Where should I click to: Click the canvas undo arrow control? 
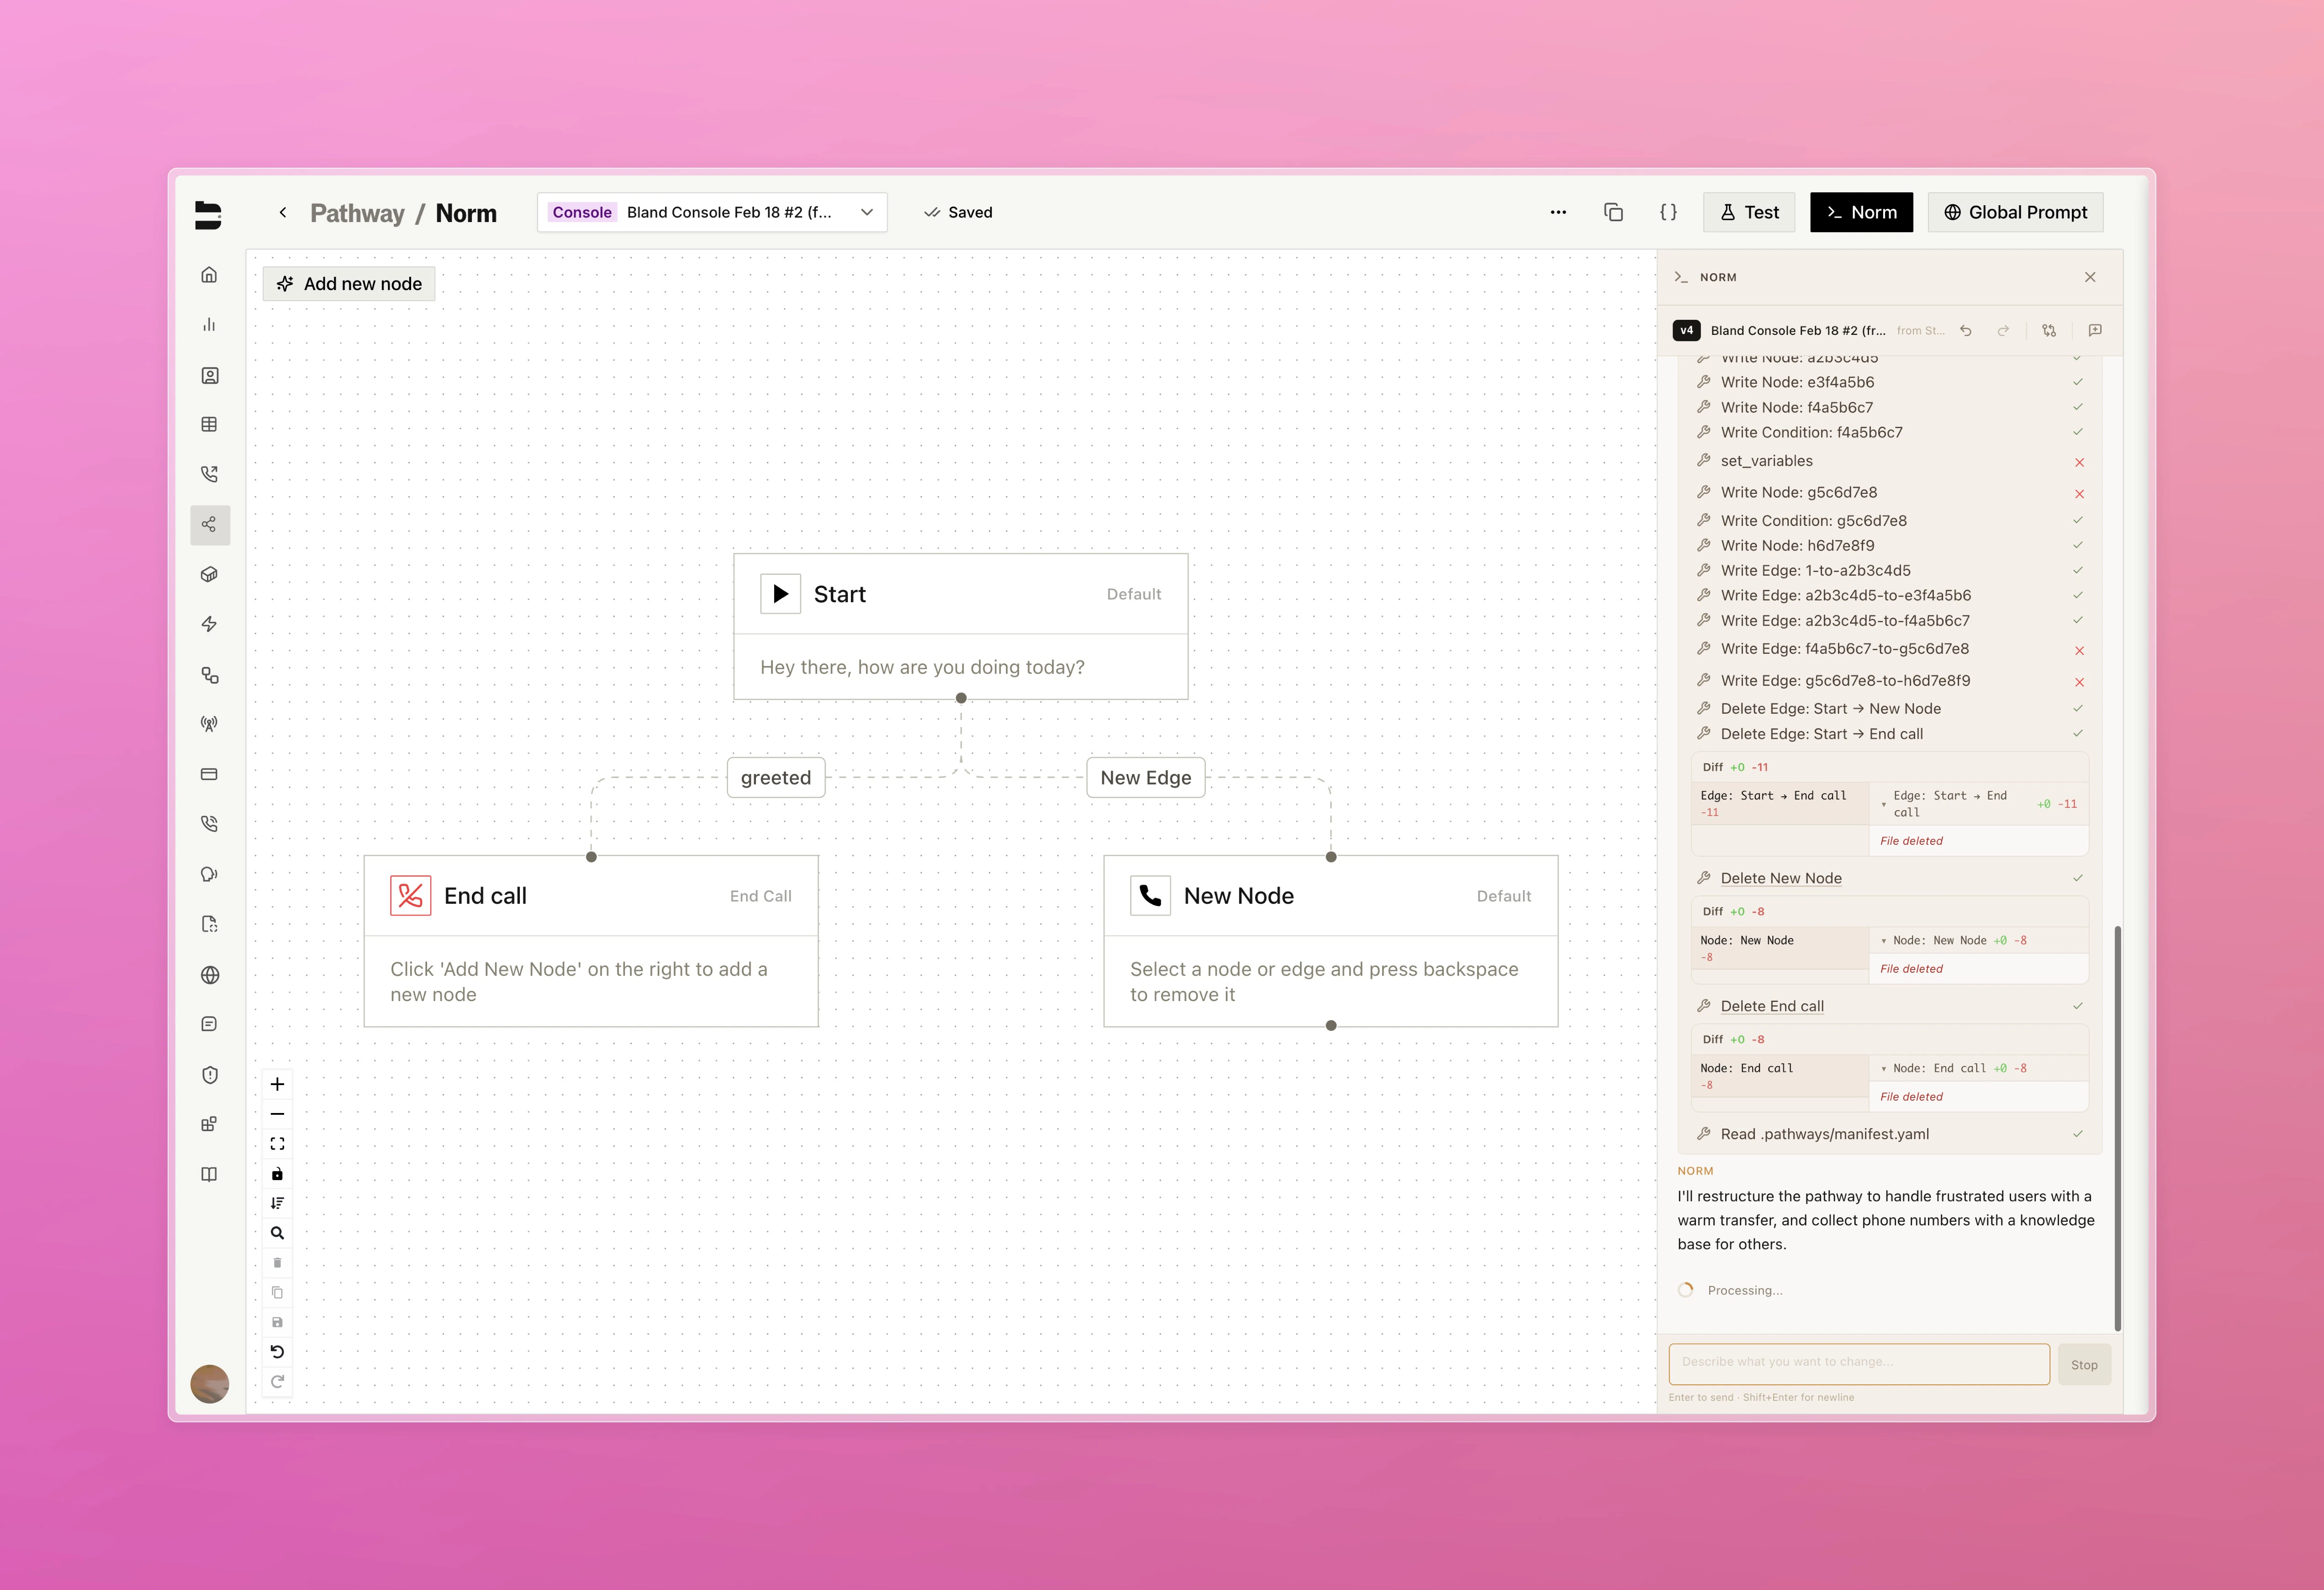[x=277, y=1352]
